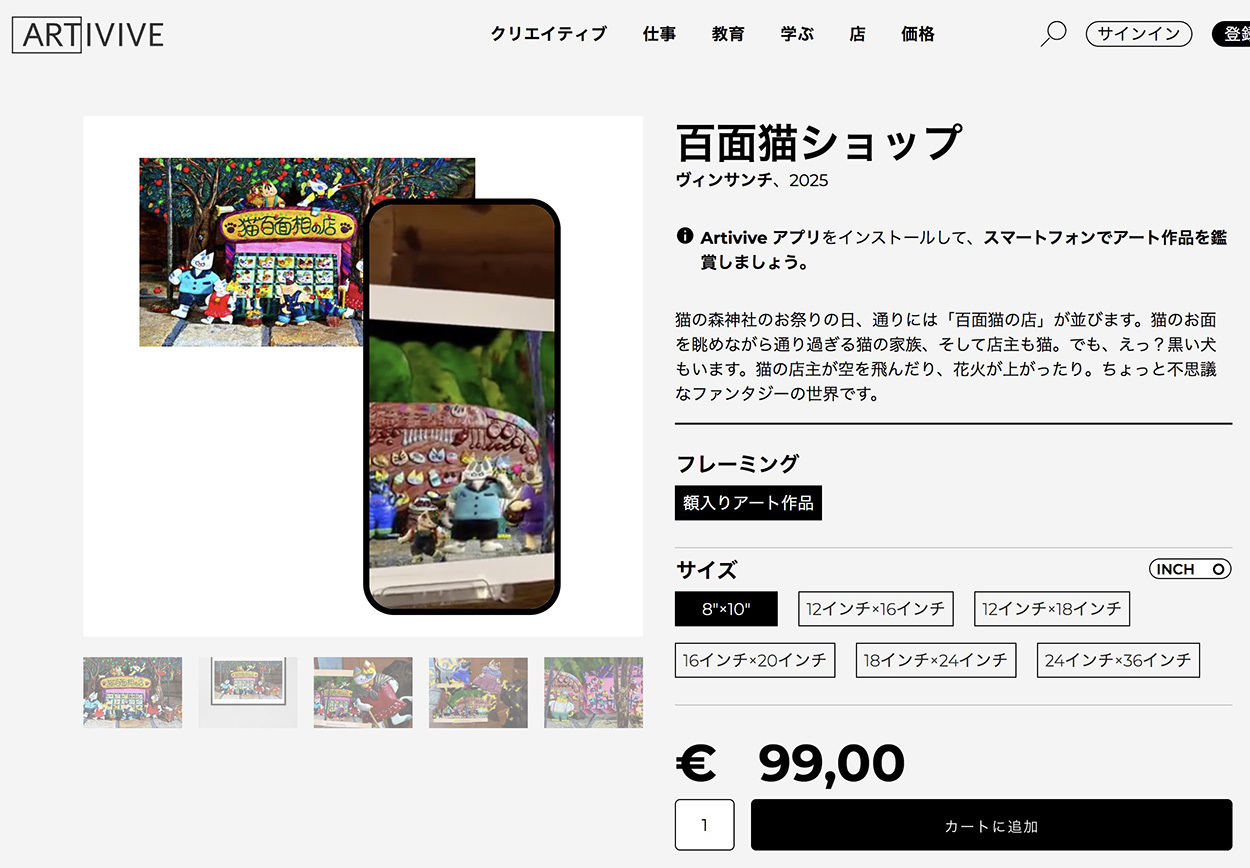Open the 店 menu item

pos(857,34)
